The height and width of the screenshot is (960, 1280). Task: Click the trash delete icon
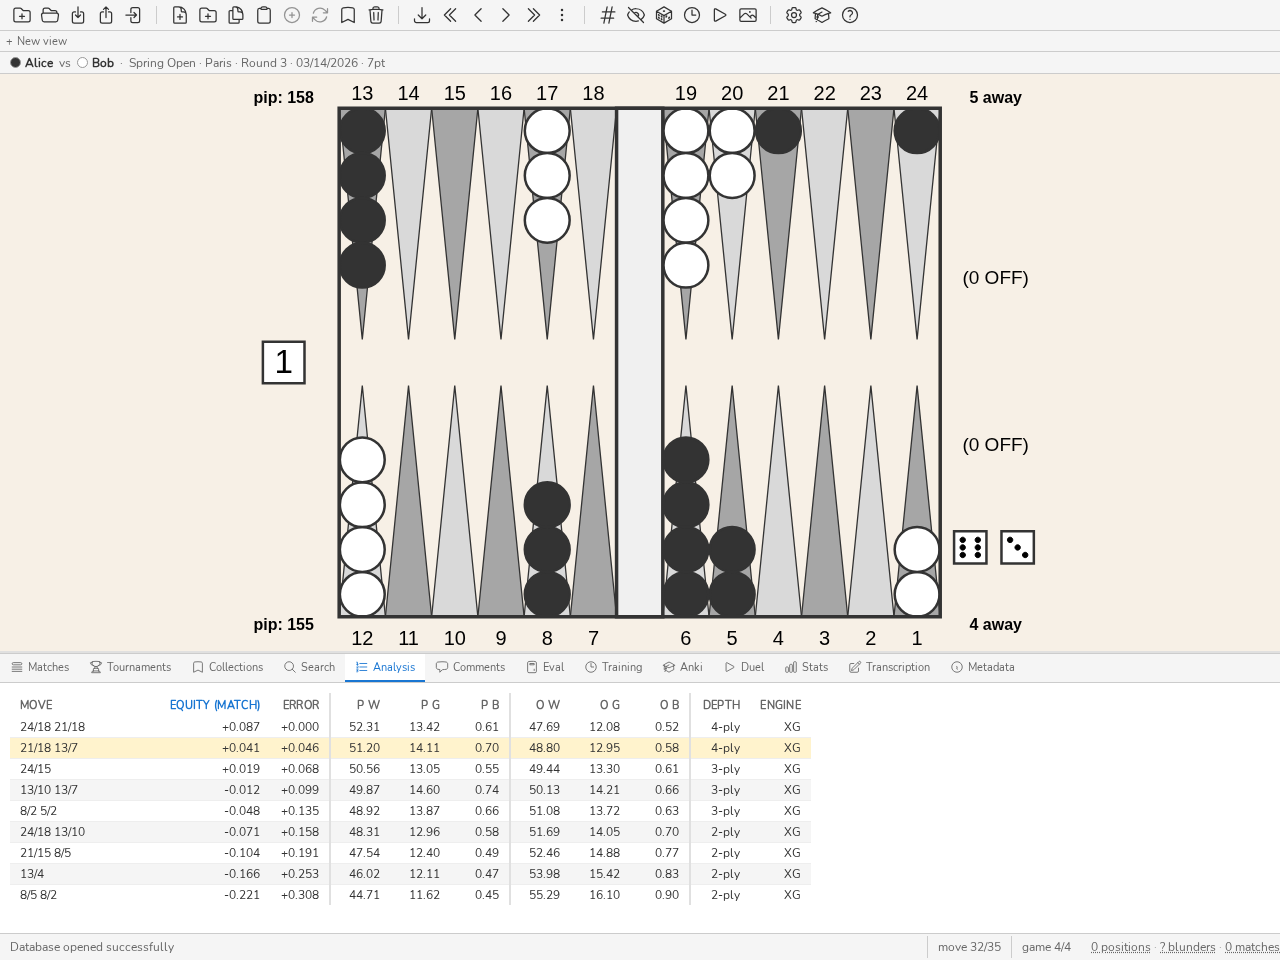pos(376,15)
